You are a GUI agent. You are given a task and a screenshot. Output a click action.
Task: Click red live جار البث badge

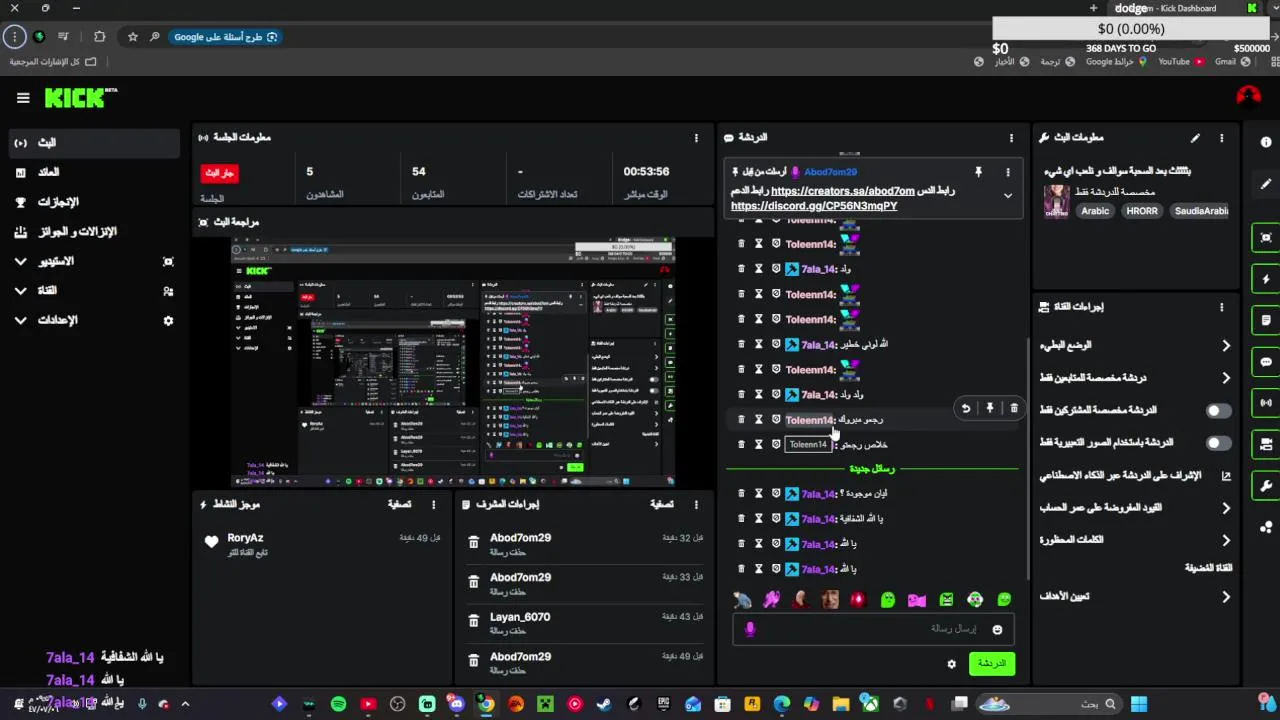[219, 173]
